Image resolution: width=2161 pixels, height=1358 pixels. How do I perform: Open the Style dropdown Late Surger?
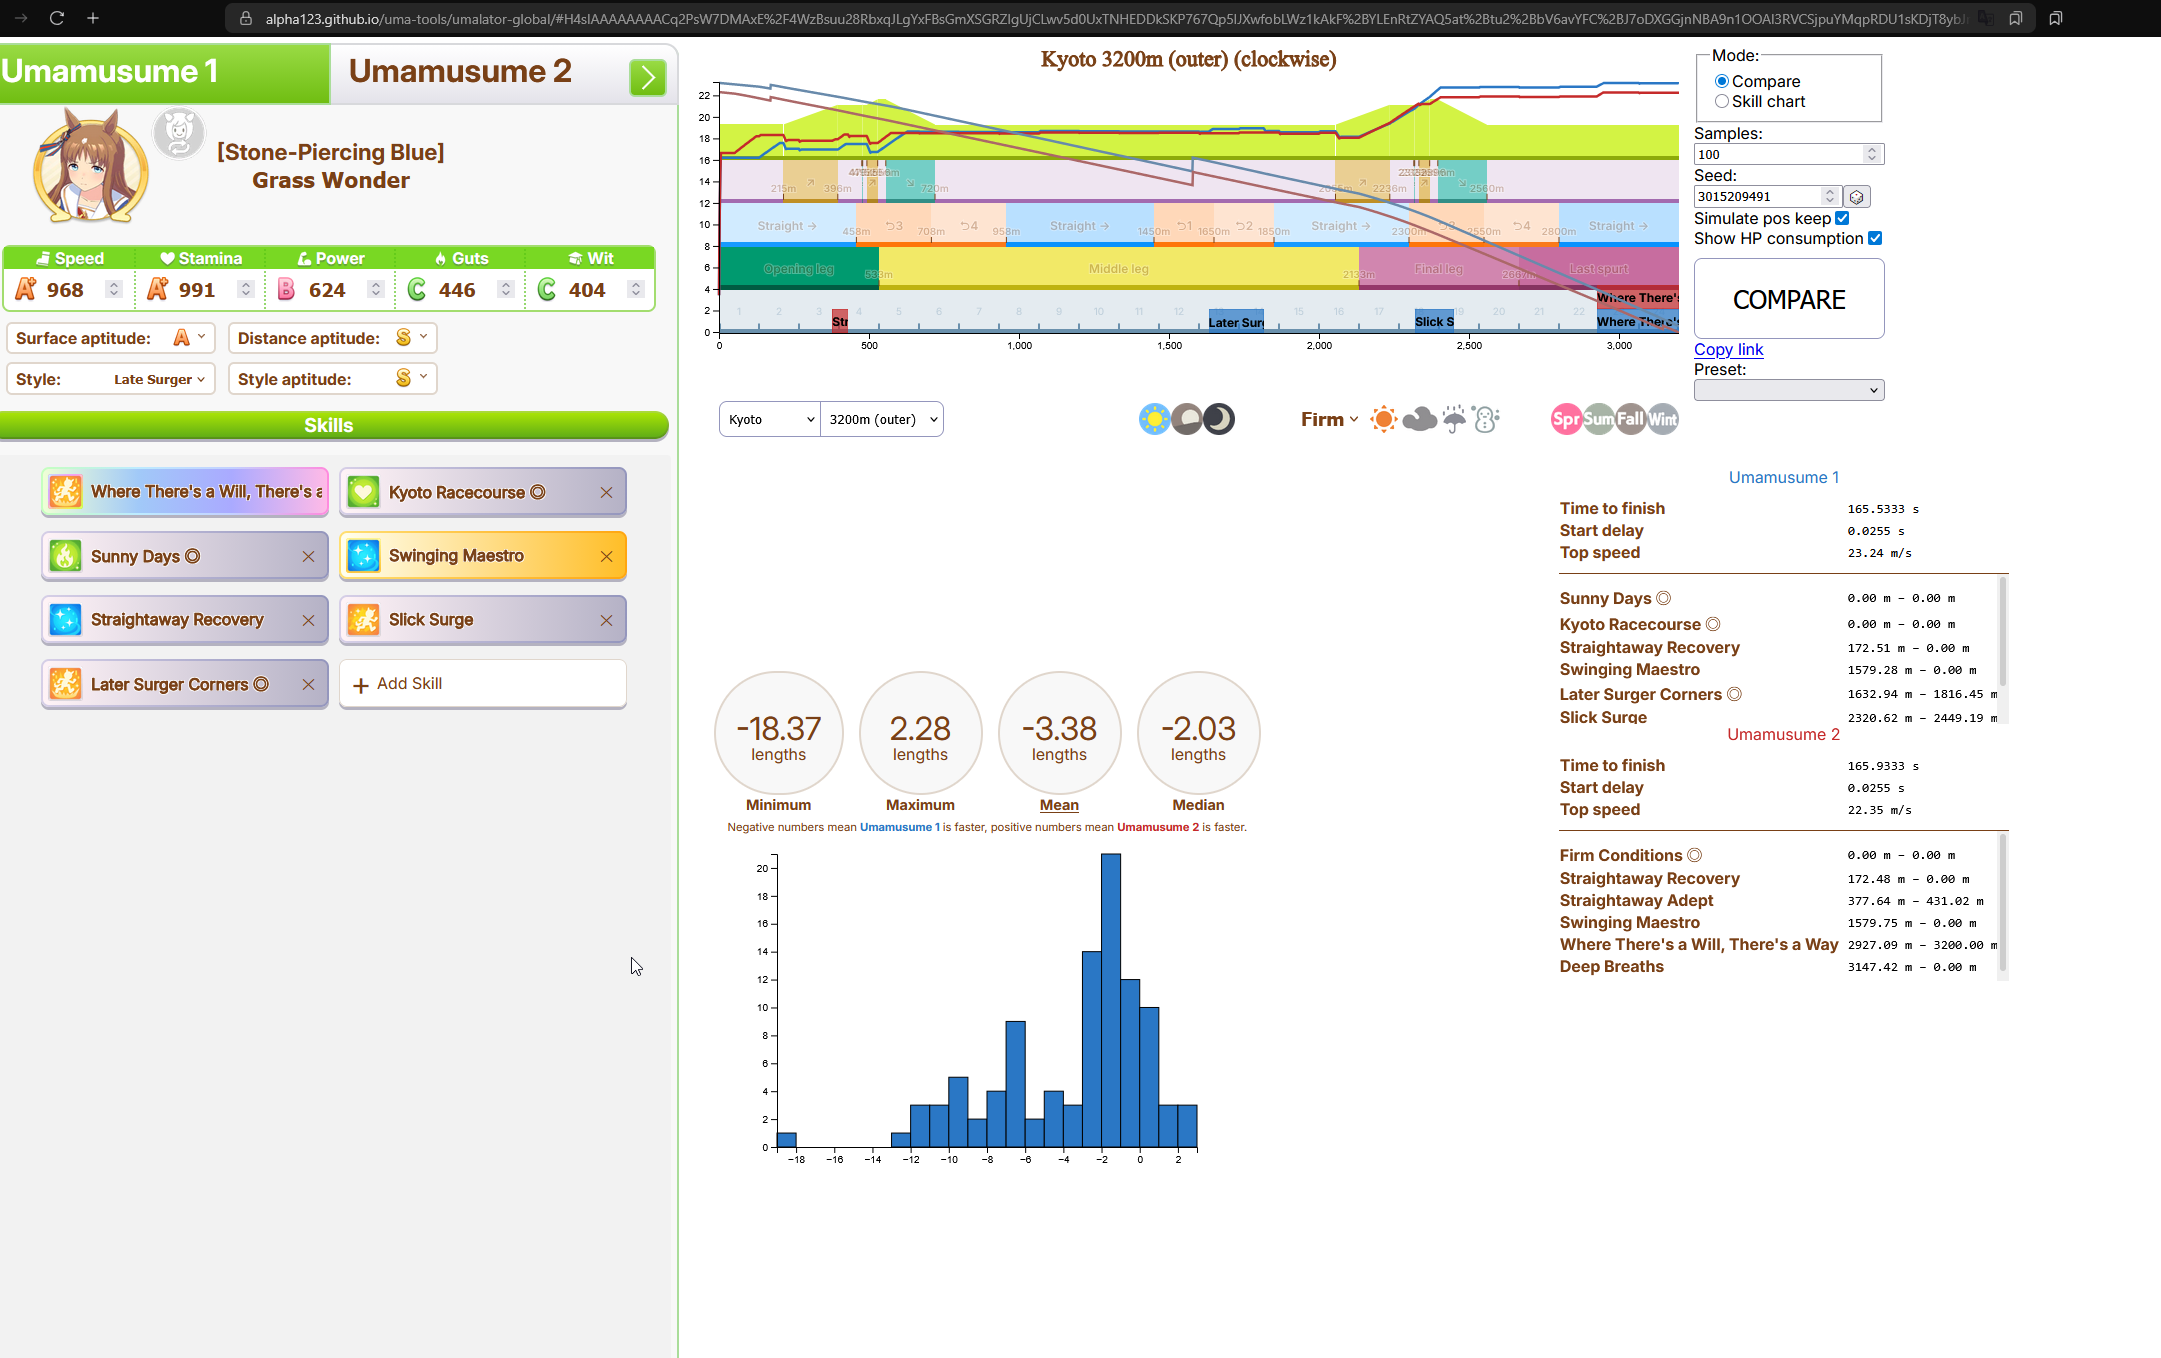pos(158,379)
